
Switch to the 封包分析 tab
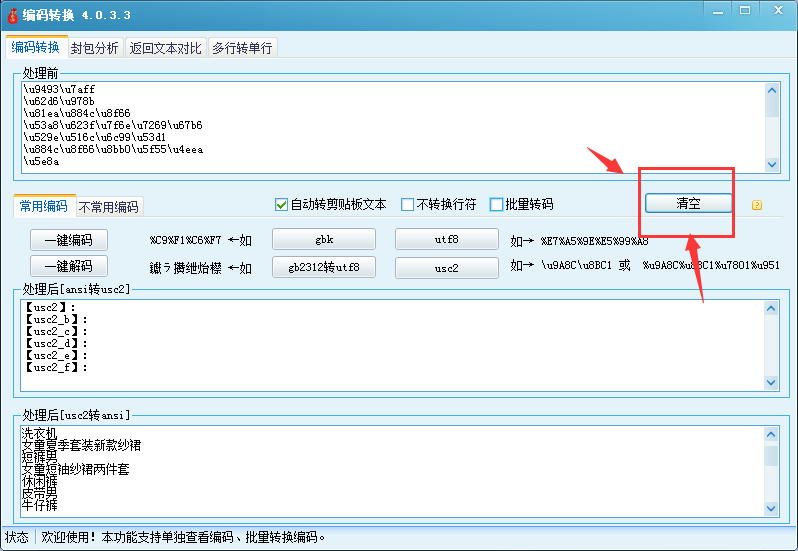click(94, 48)
